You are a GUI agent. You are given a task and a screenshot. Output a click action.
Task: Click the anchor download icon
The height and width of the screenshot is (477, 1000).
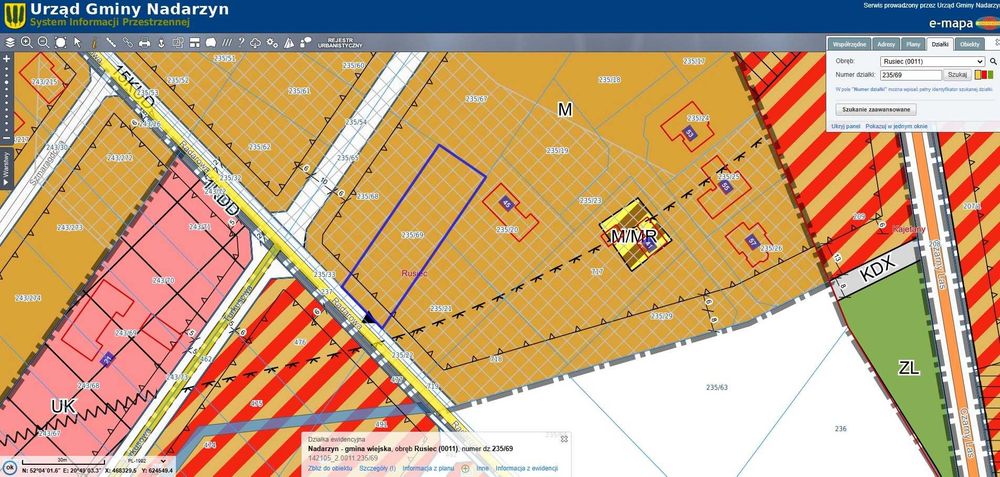click(161, 43)
